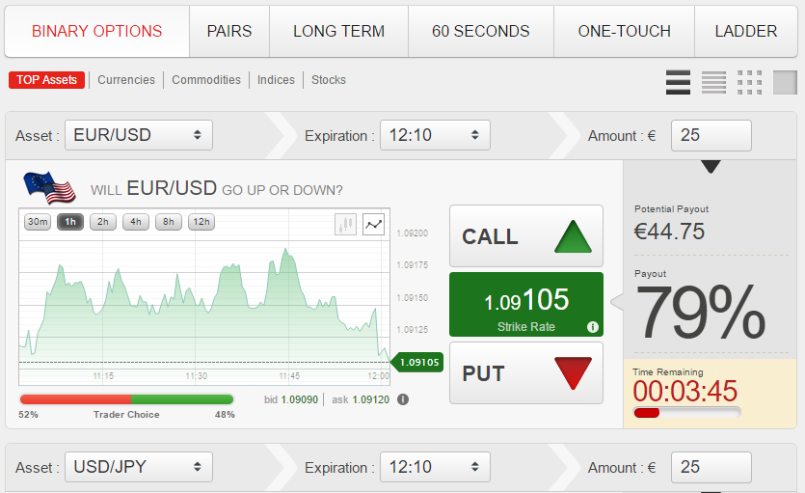
Task: Click the bid/ask info icon
Action: tap(403, 400)
